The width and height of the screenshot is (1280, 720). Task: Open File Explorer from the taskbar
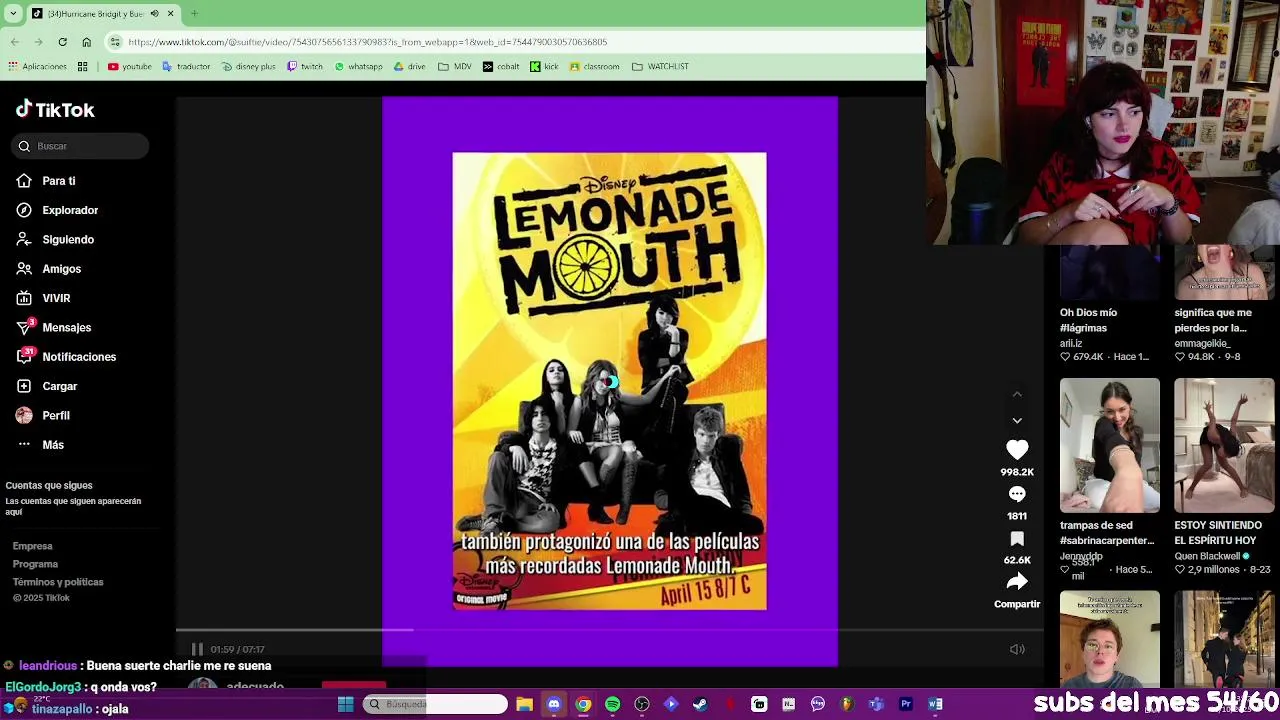524,704
